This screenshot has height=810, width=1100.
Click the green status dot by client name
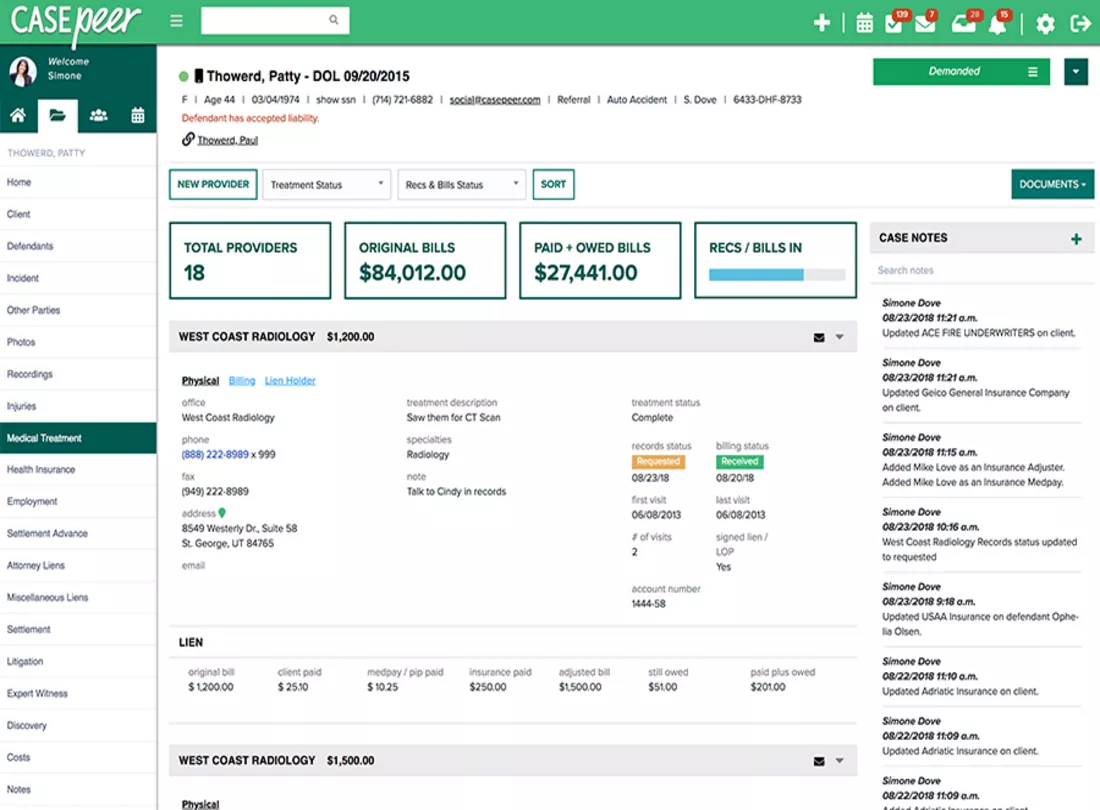coord(184,76)
